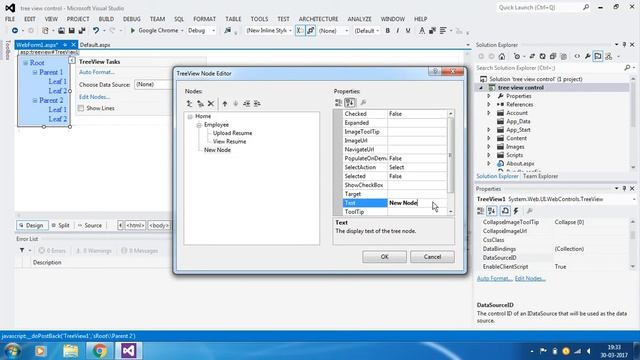Cancel the TreeView Node Editor dialog

point(432,257)
